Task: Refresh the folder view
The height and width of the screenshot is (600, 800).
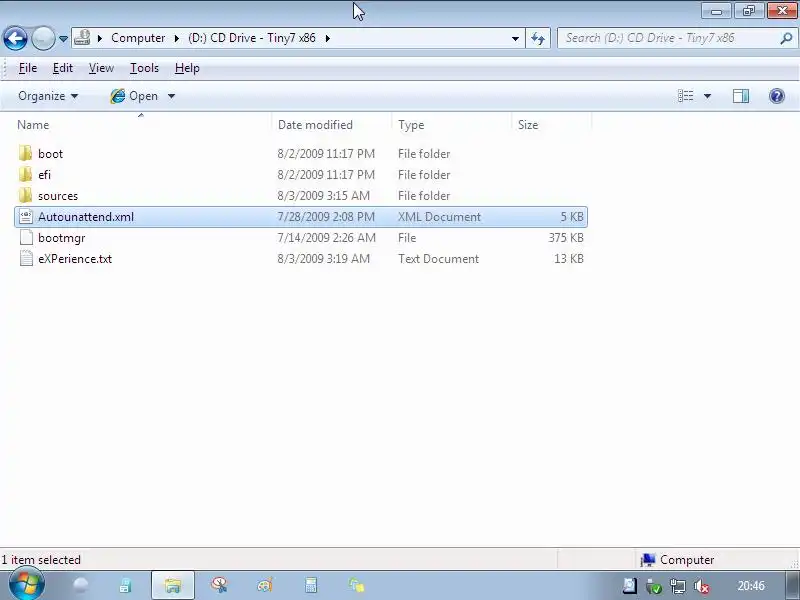Action: click(x=538, y=38)
